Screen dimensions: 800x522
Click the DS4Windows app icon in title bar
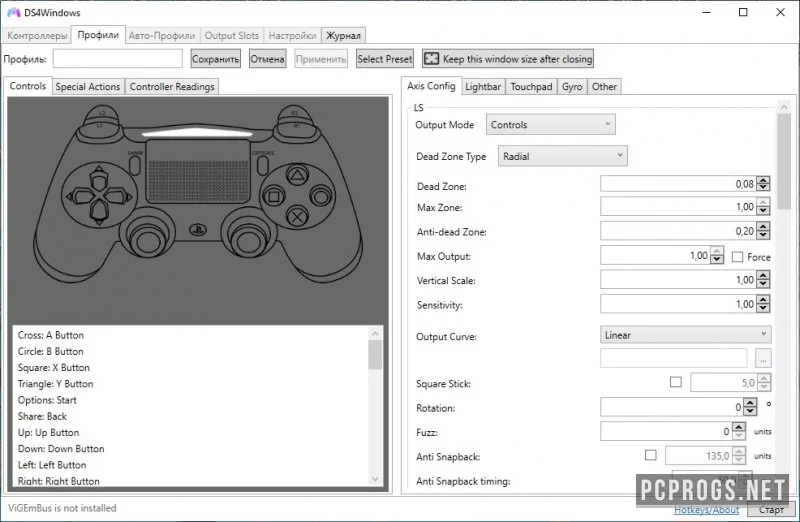click(x=14, y=12)
